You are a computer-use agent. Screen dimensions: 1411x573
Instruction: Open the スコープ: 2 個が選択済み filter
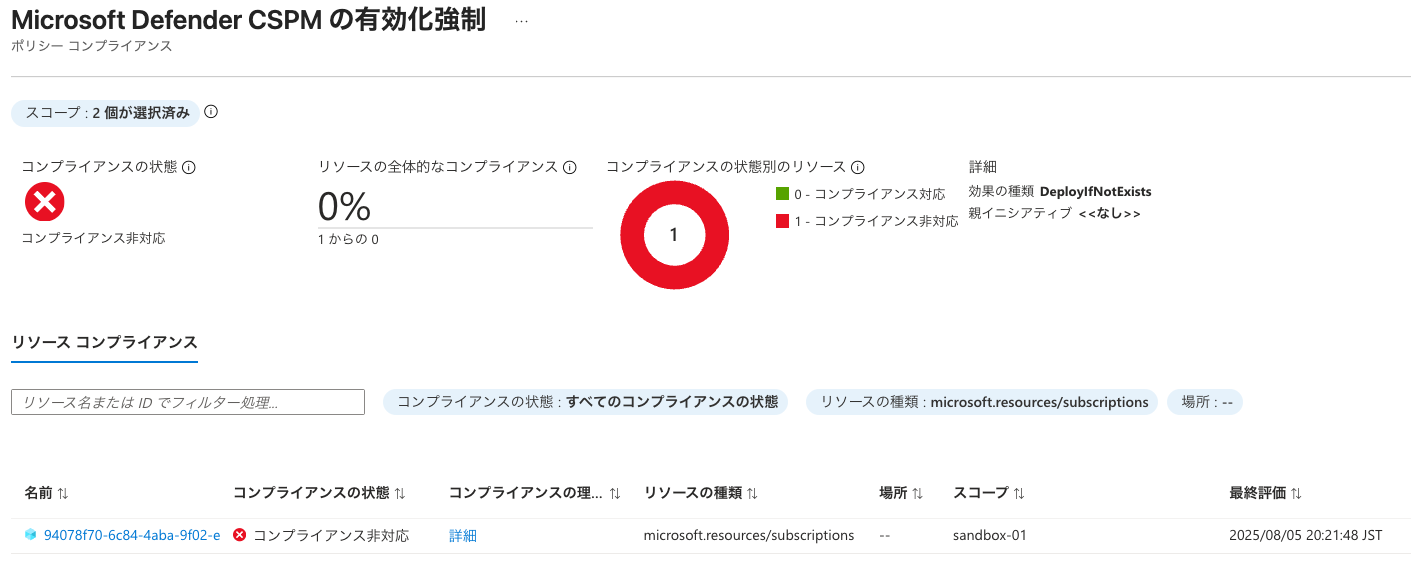(x=106, y=113)
